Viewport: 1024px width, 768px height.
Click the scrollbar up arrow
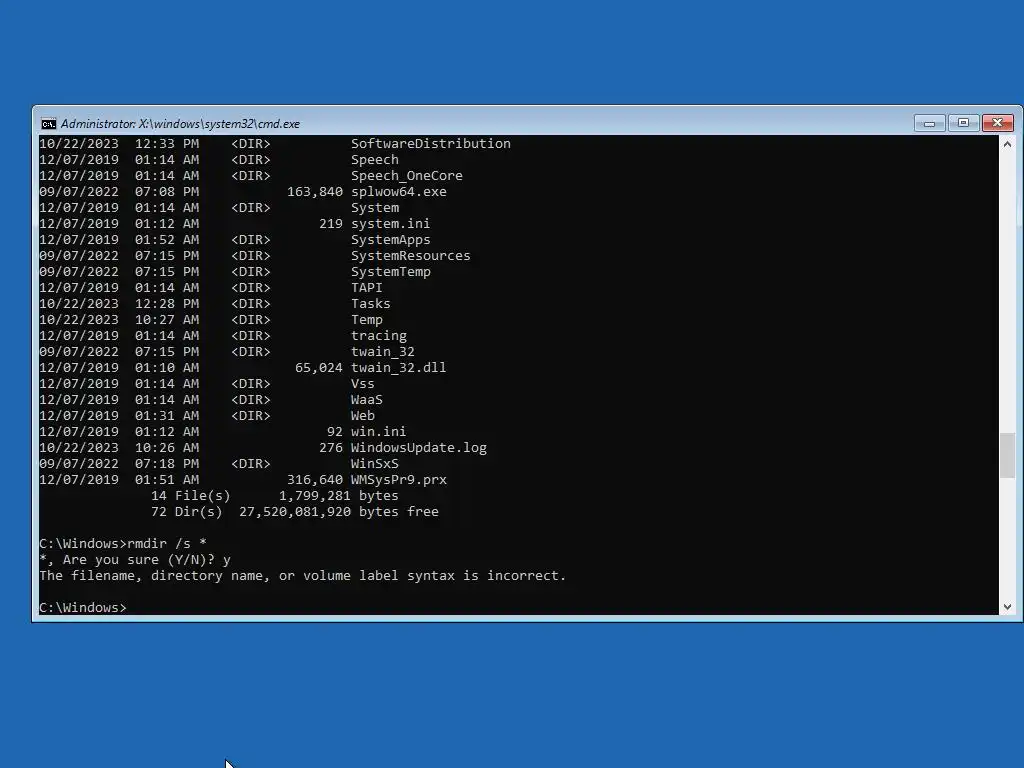[1007, 144]
